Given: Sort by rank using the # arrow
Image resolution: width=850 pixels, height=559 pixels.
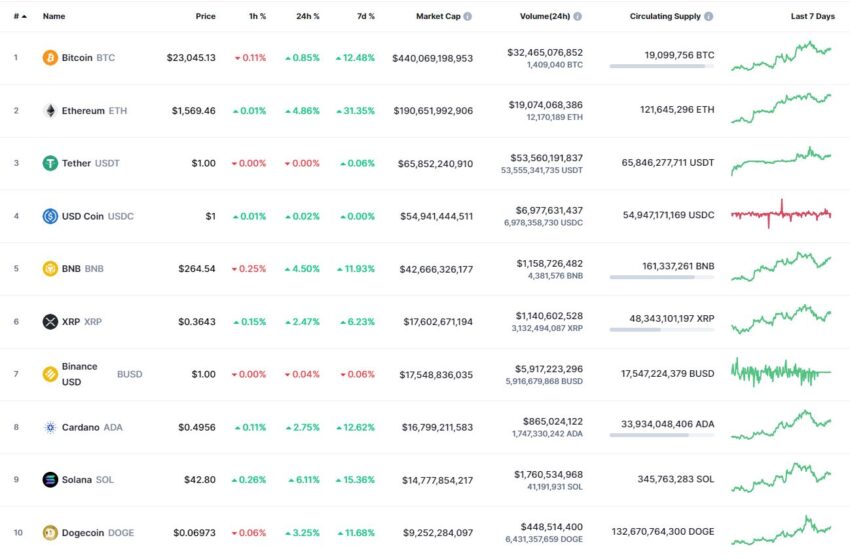Looking at the screenshot, I should [20, 16].
